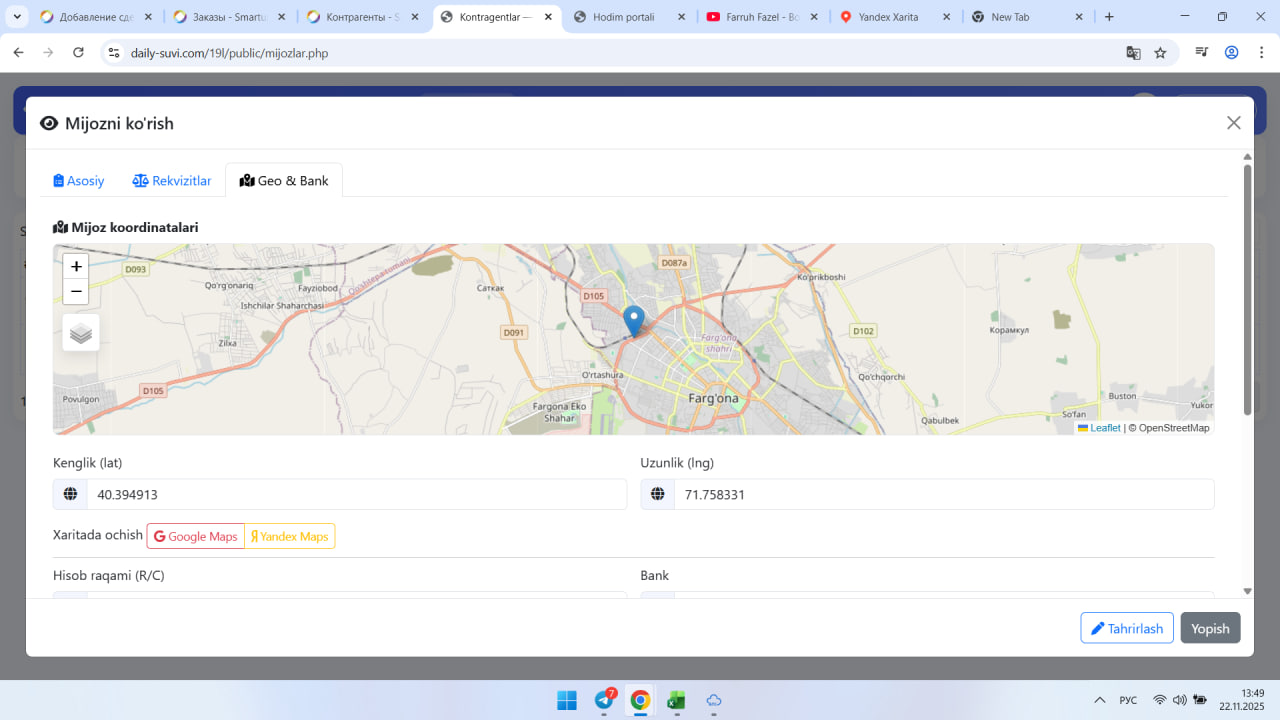Open Excel from the taskbar
This screenshot has width=1280, height=720.
(x=676, y=700)
